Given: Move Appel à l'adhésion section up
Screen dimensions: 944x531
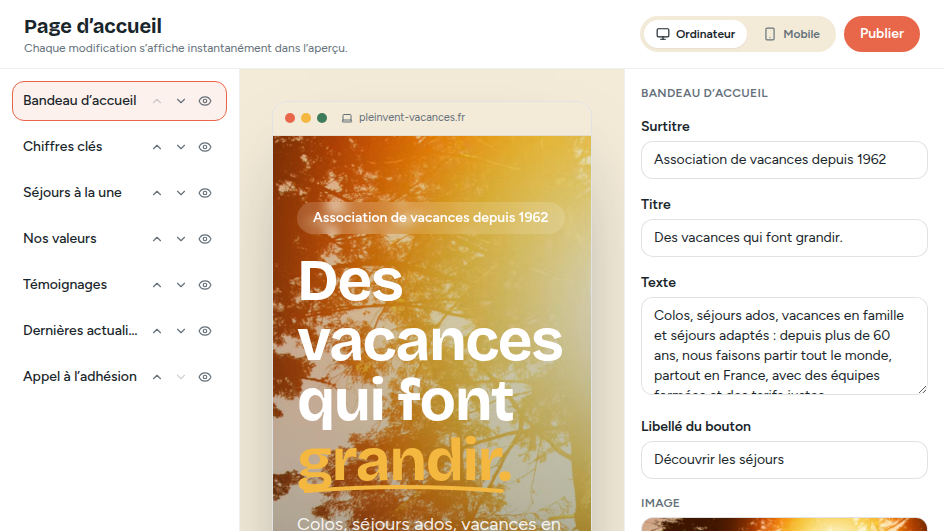Looking at the screenshot, I should click(x=157, y=377).
